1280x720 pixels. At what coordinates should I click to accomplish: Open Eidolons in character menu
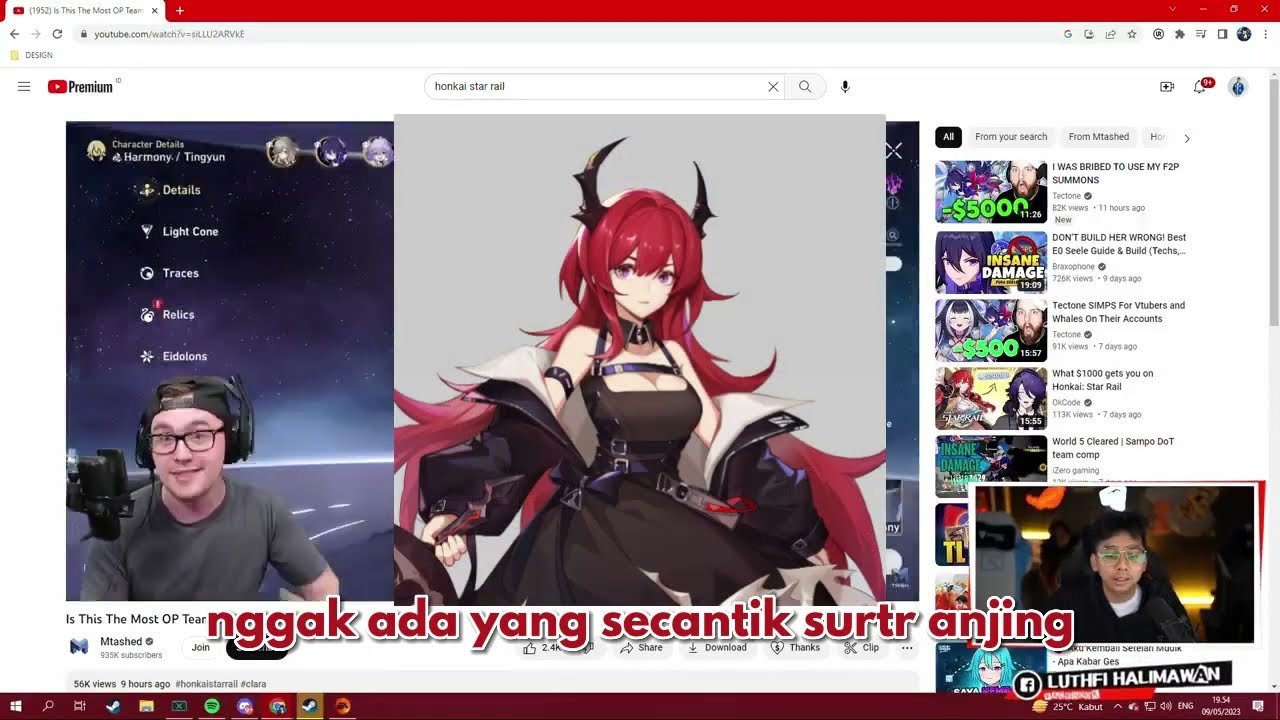173,357
